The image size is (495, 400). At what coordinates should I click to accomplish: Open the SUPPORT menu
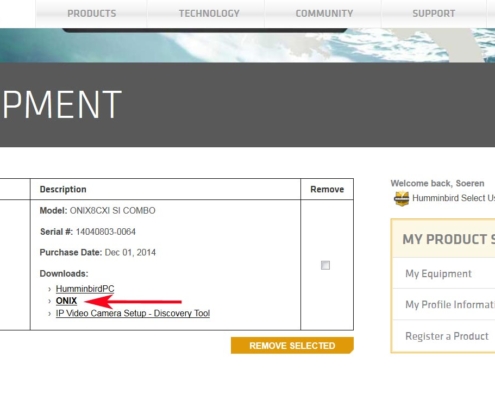click(434, 14)
